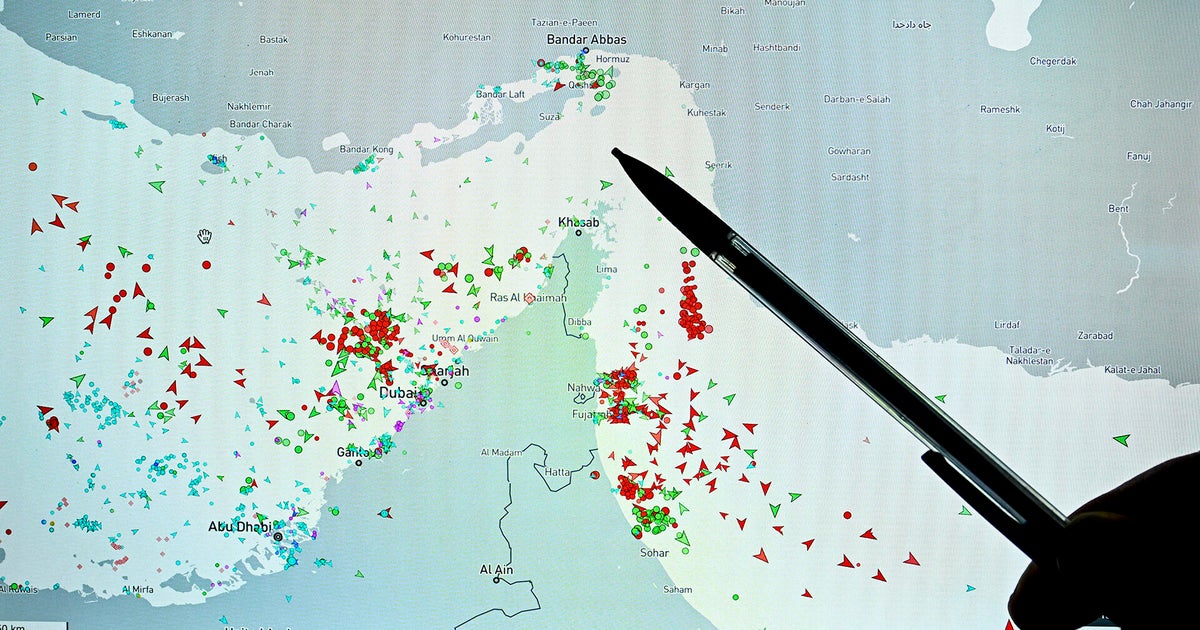Click the Sohar place label
This screenshot has width=1200, height=630.
coord(654,552)
